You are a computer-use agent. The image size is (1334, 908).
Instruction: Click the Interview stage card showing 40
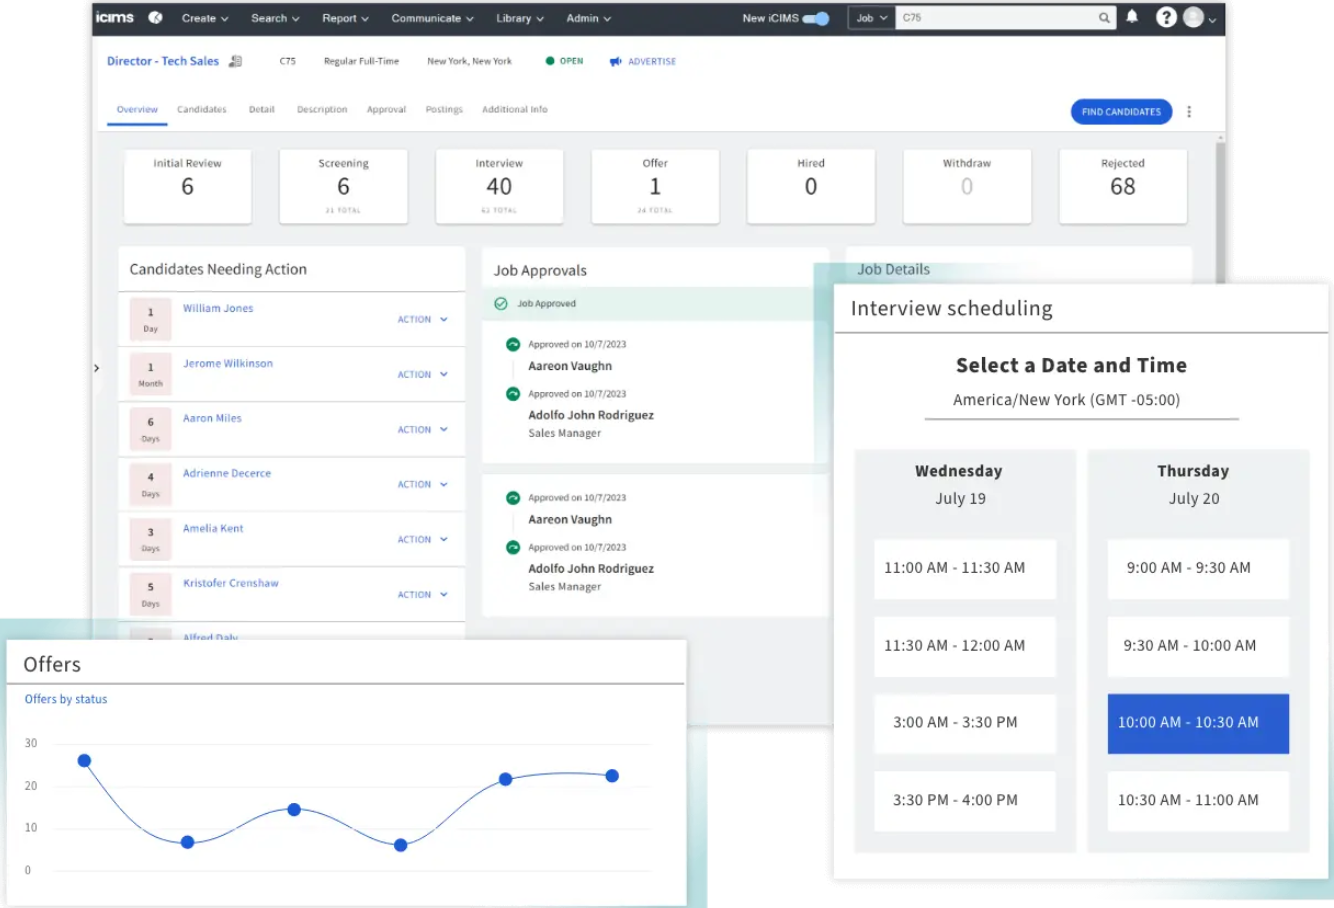click(499, 186)
